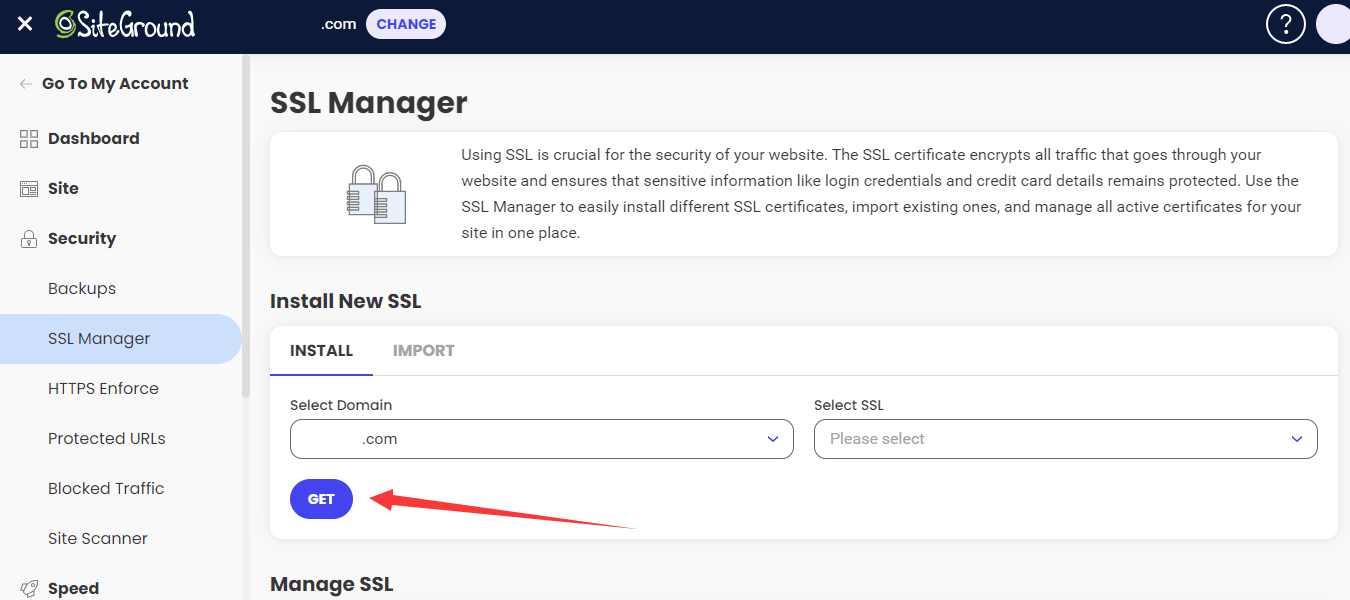Close the menu with the X icon

click(x=24, y=24)
